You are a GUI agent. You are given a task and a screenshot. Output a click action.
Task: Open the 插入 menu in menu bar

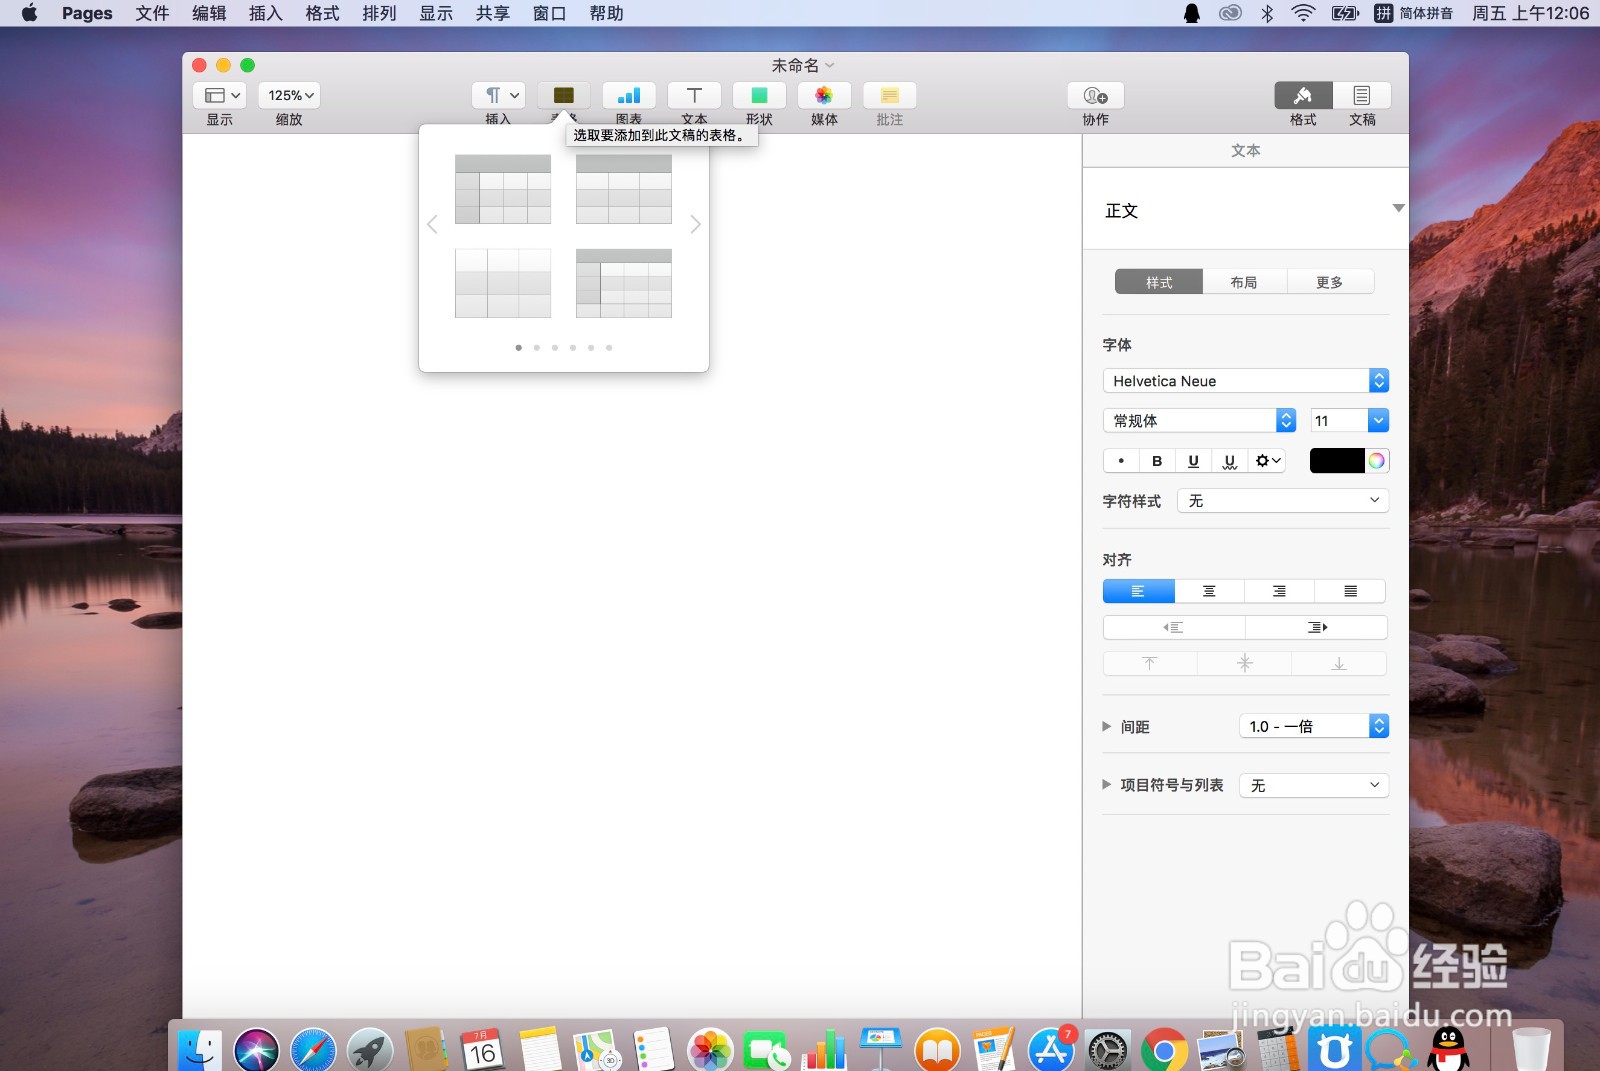(x=266, y=13)
